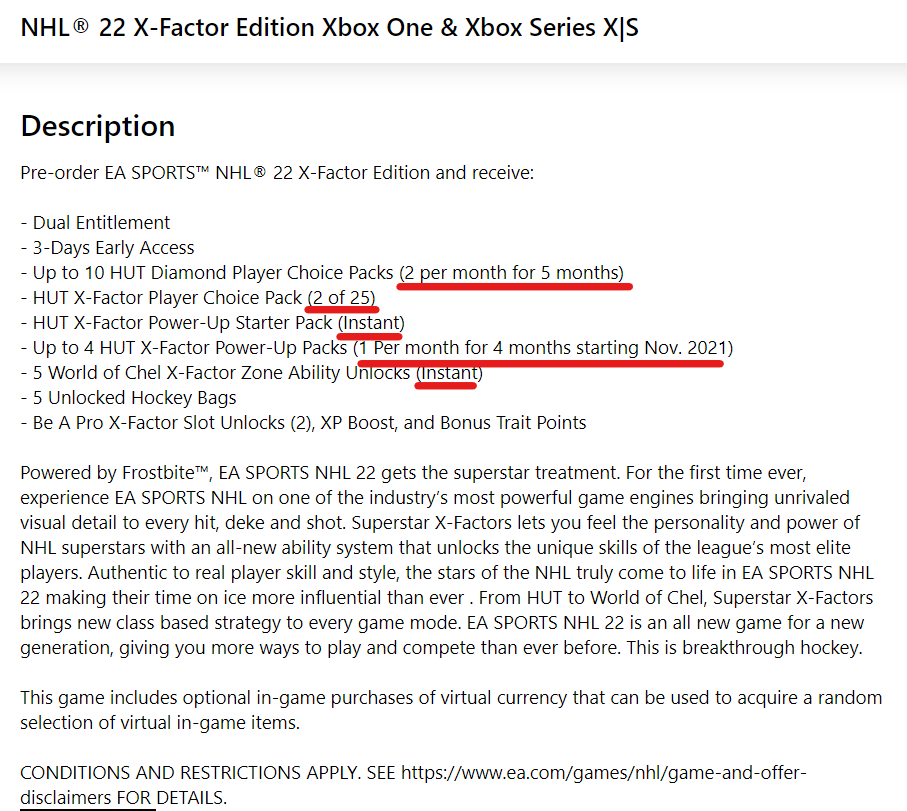The width and height of the screenshot is (907, 811).
Task: Click the Description heading
Action: 98,126
